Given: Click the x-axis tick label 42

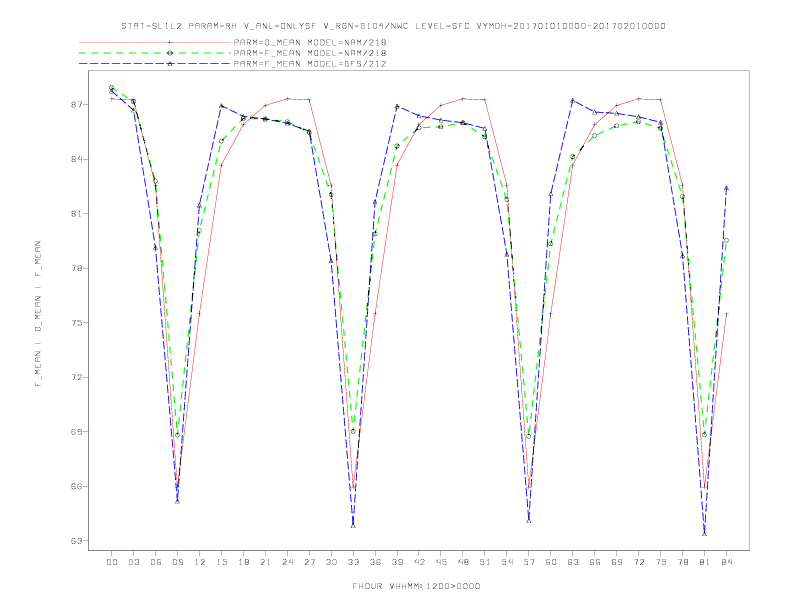Looking at the screenshot, I should click(419, 562).
